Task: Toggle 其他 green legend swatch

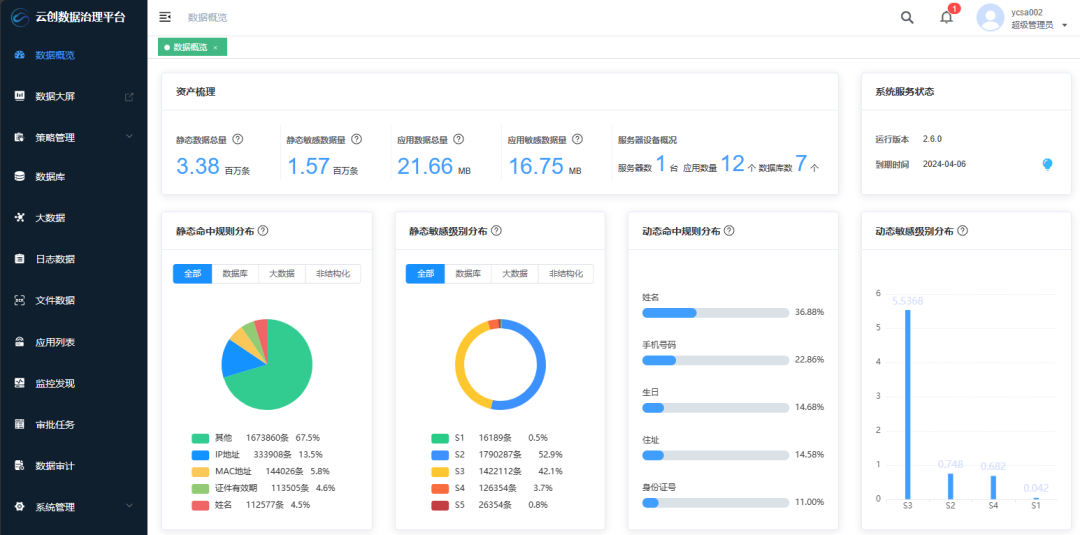Action: [200, 438]
